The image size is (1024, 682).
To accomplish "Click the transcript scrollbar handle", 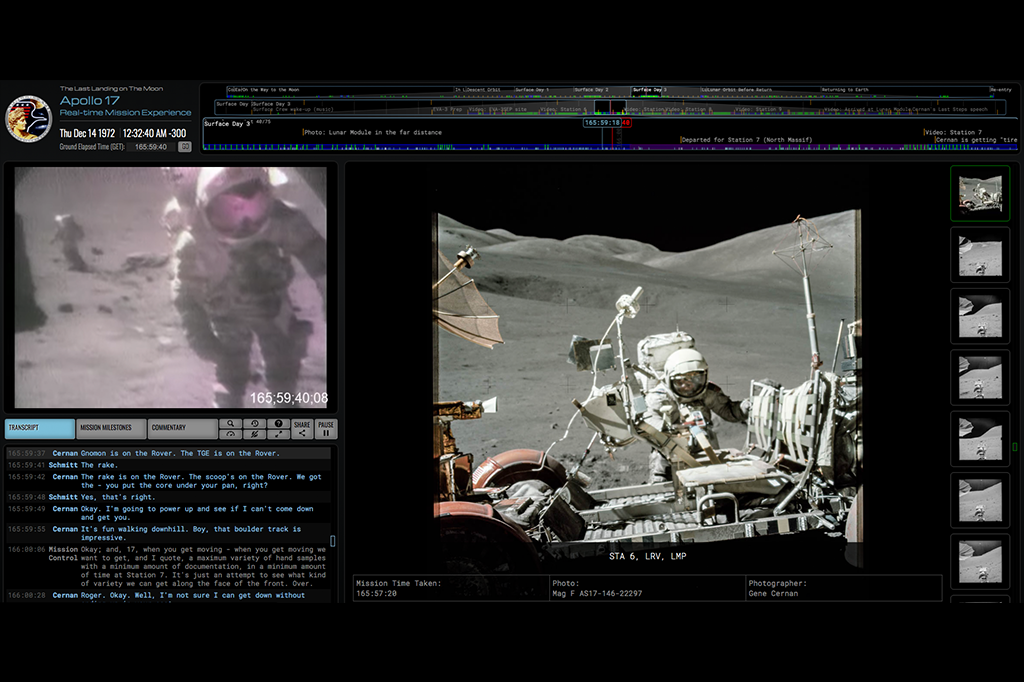I will [332, 541].
